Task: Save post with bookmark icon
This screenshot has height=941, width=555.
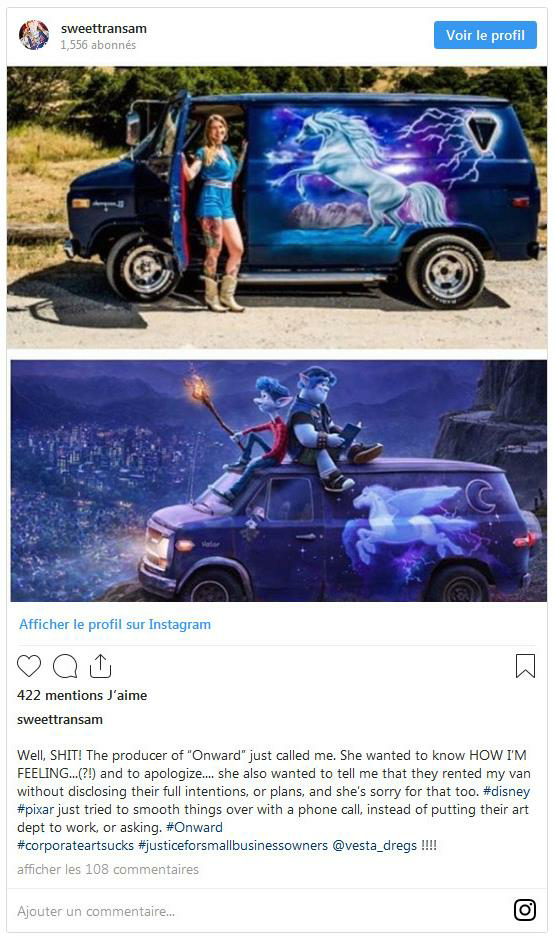Action: (x=525, y=666)
